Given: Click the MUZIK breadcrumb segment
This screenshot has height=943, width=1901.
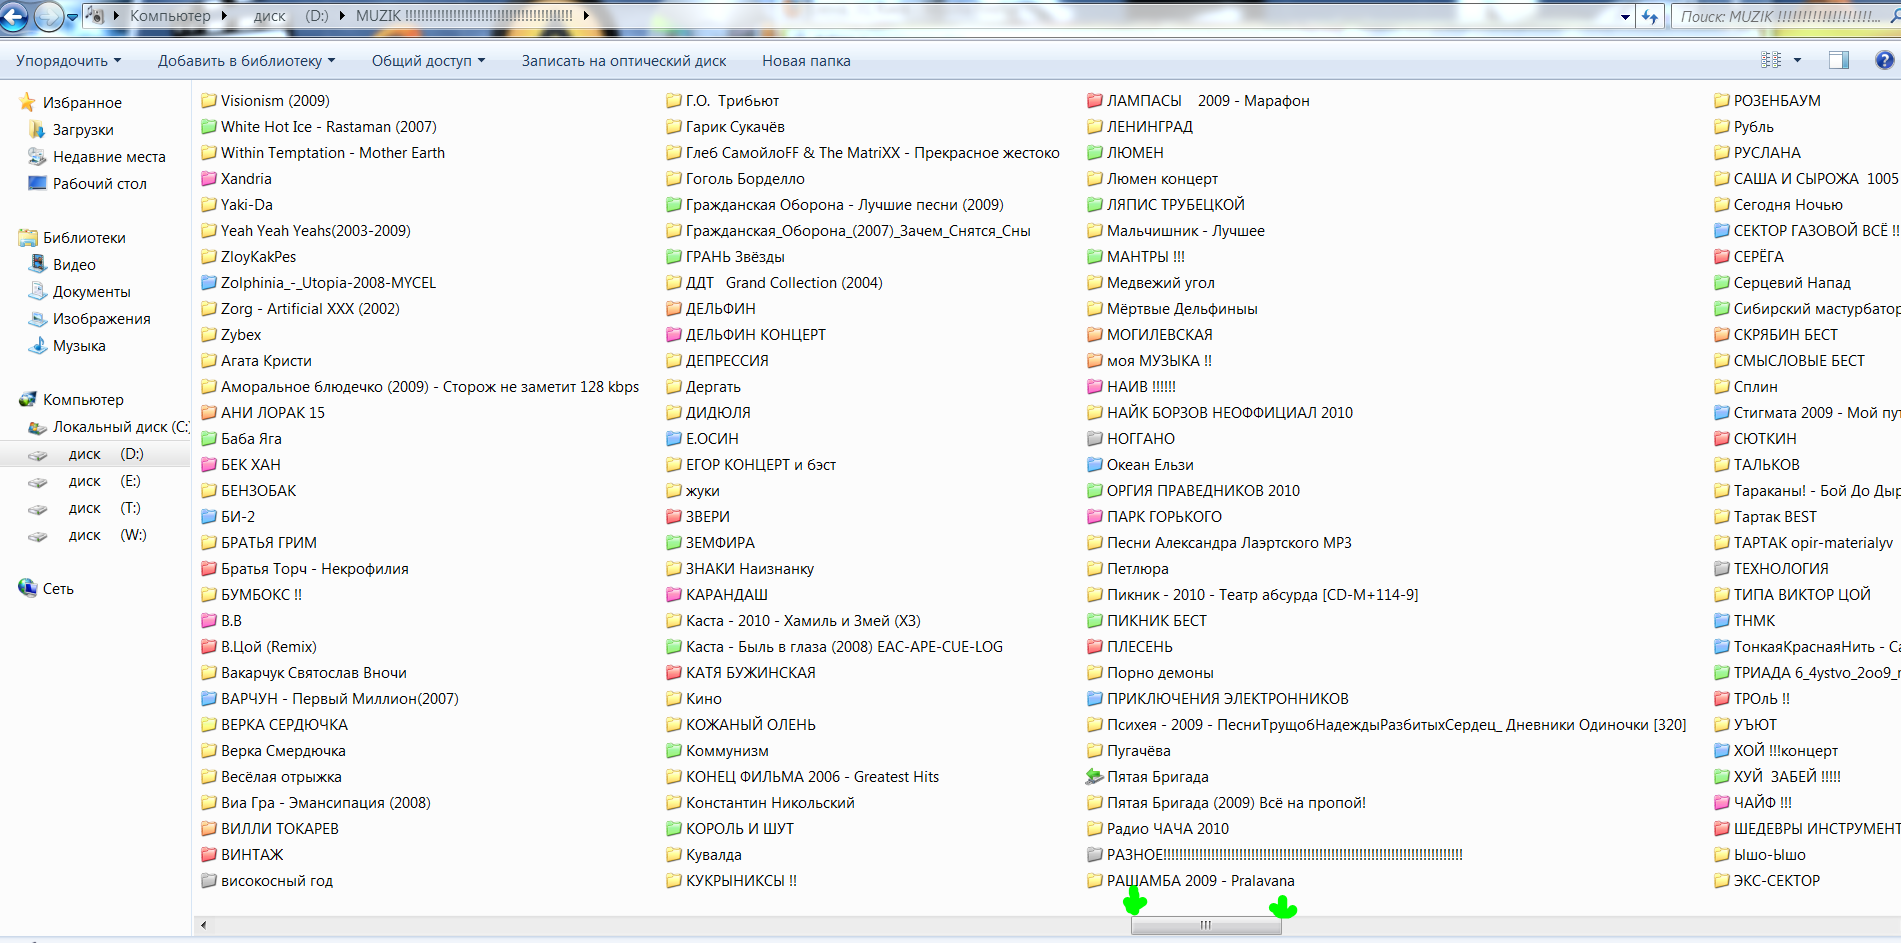Looking at the screenshot, I should 464,16.
